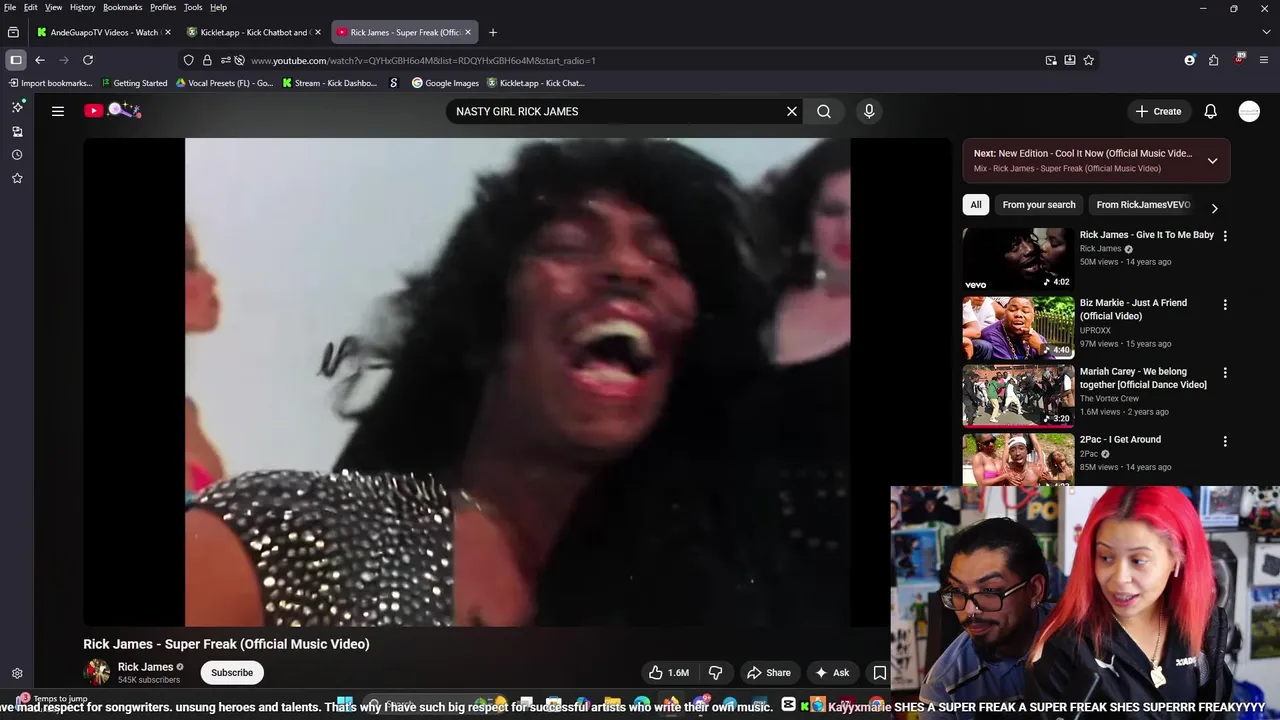The image size is (1280, 720).
Task: Save video with bookmark icon
Action: pyautogui.click(x=880, y=673)
